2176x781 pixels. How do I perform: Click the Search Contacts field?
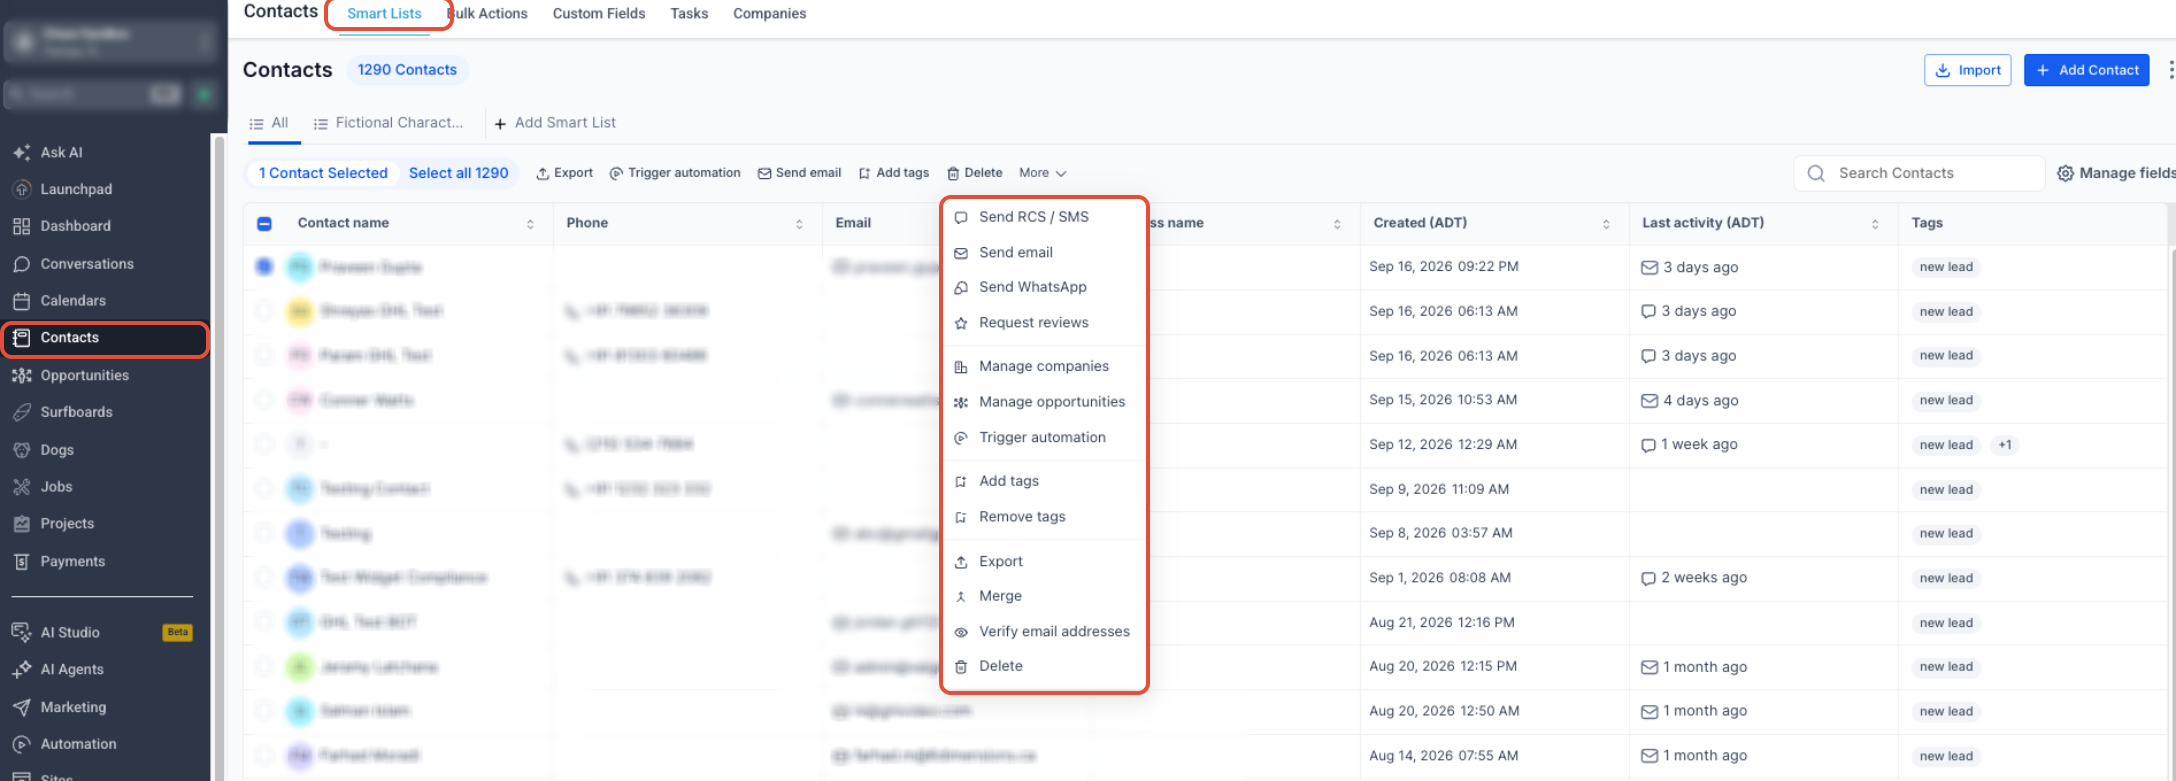coord(1918,173)
